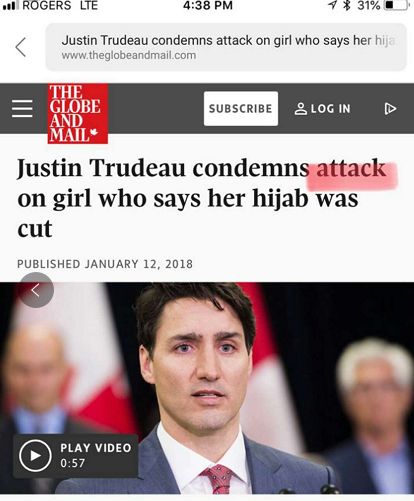Click the LOG IN link

tap(330, 109)
